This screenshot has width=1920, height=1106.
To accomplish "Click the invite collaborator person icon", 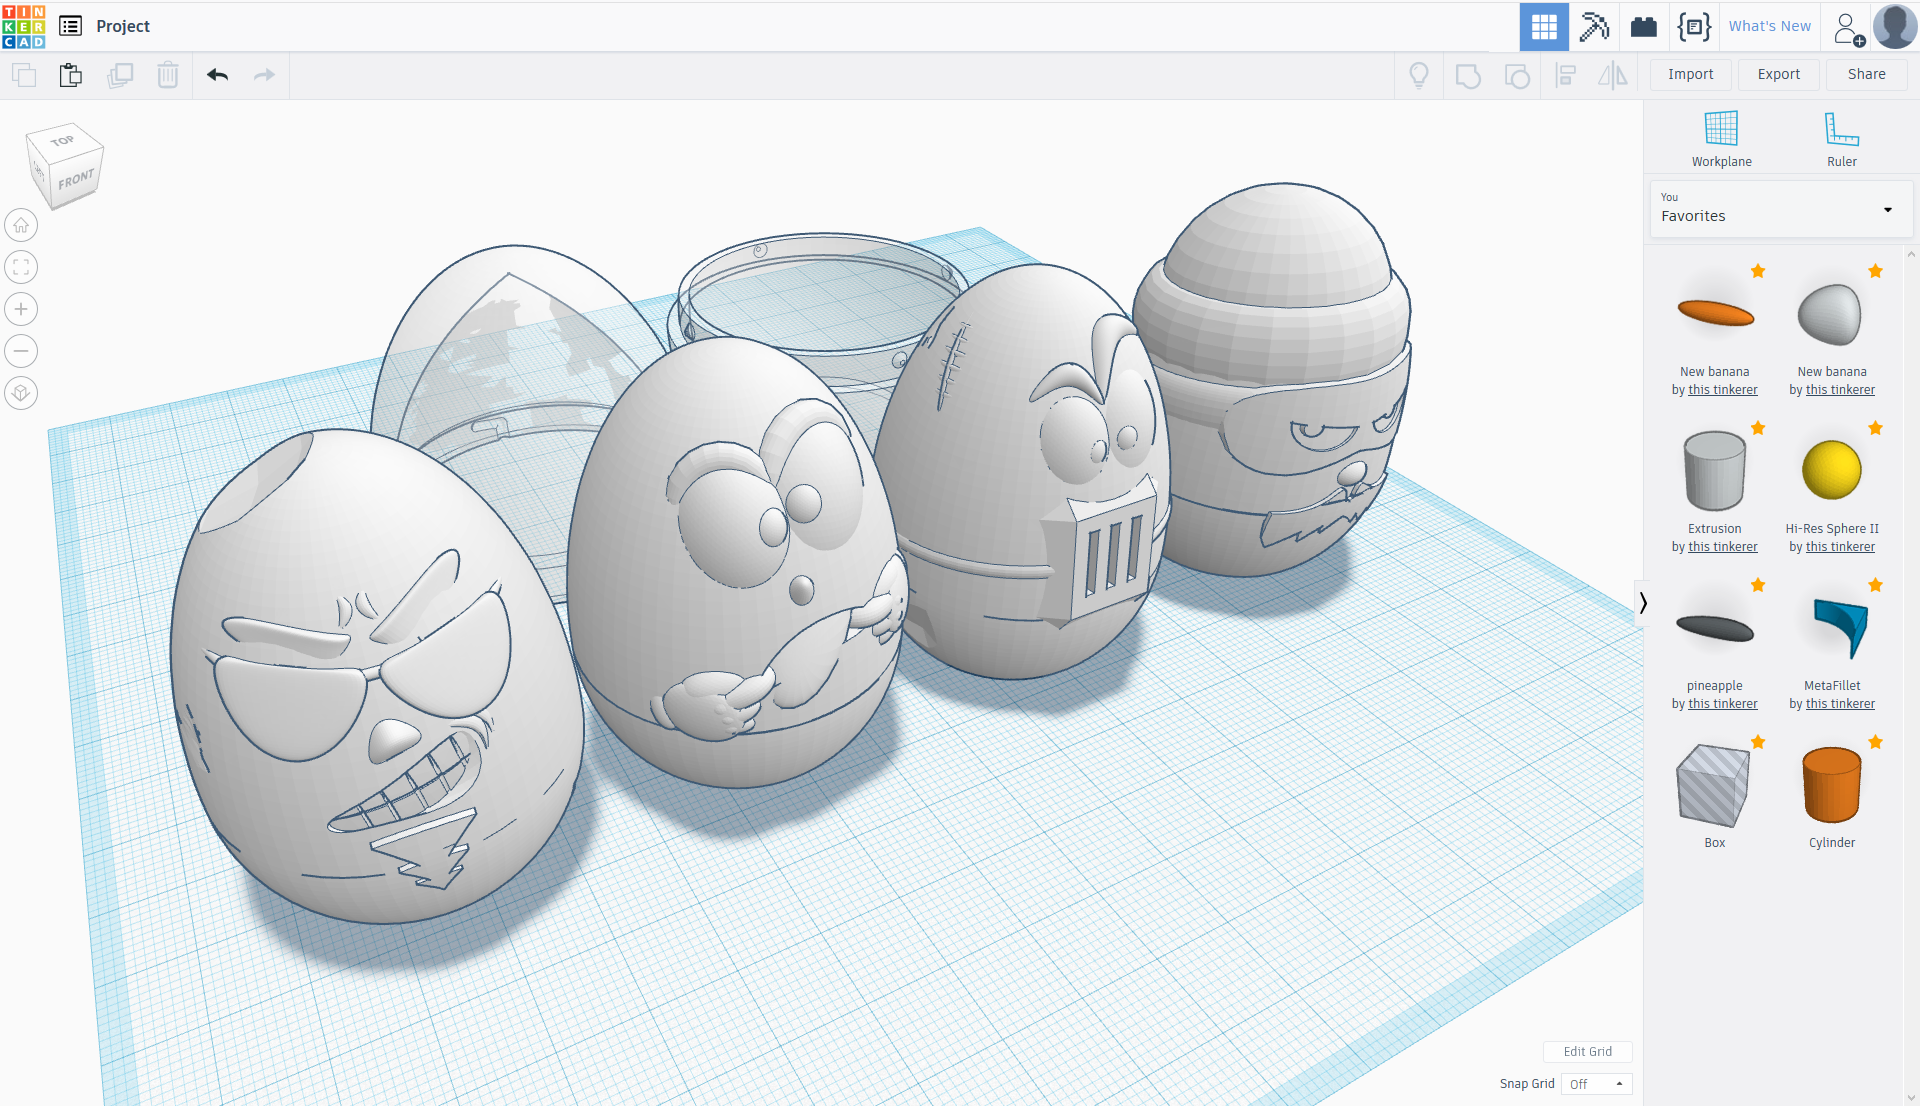I will click(x=1849, y=28).
